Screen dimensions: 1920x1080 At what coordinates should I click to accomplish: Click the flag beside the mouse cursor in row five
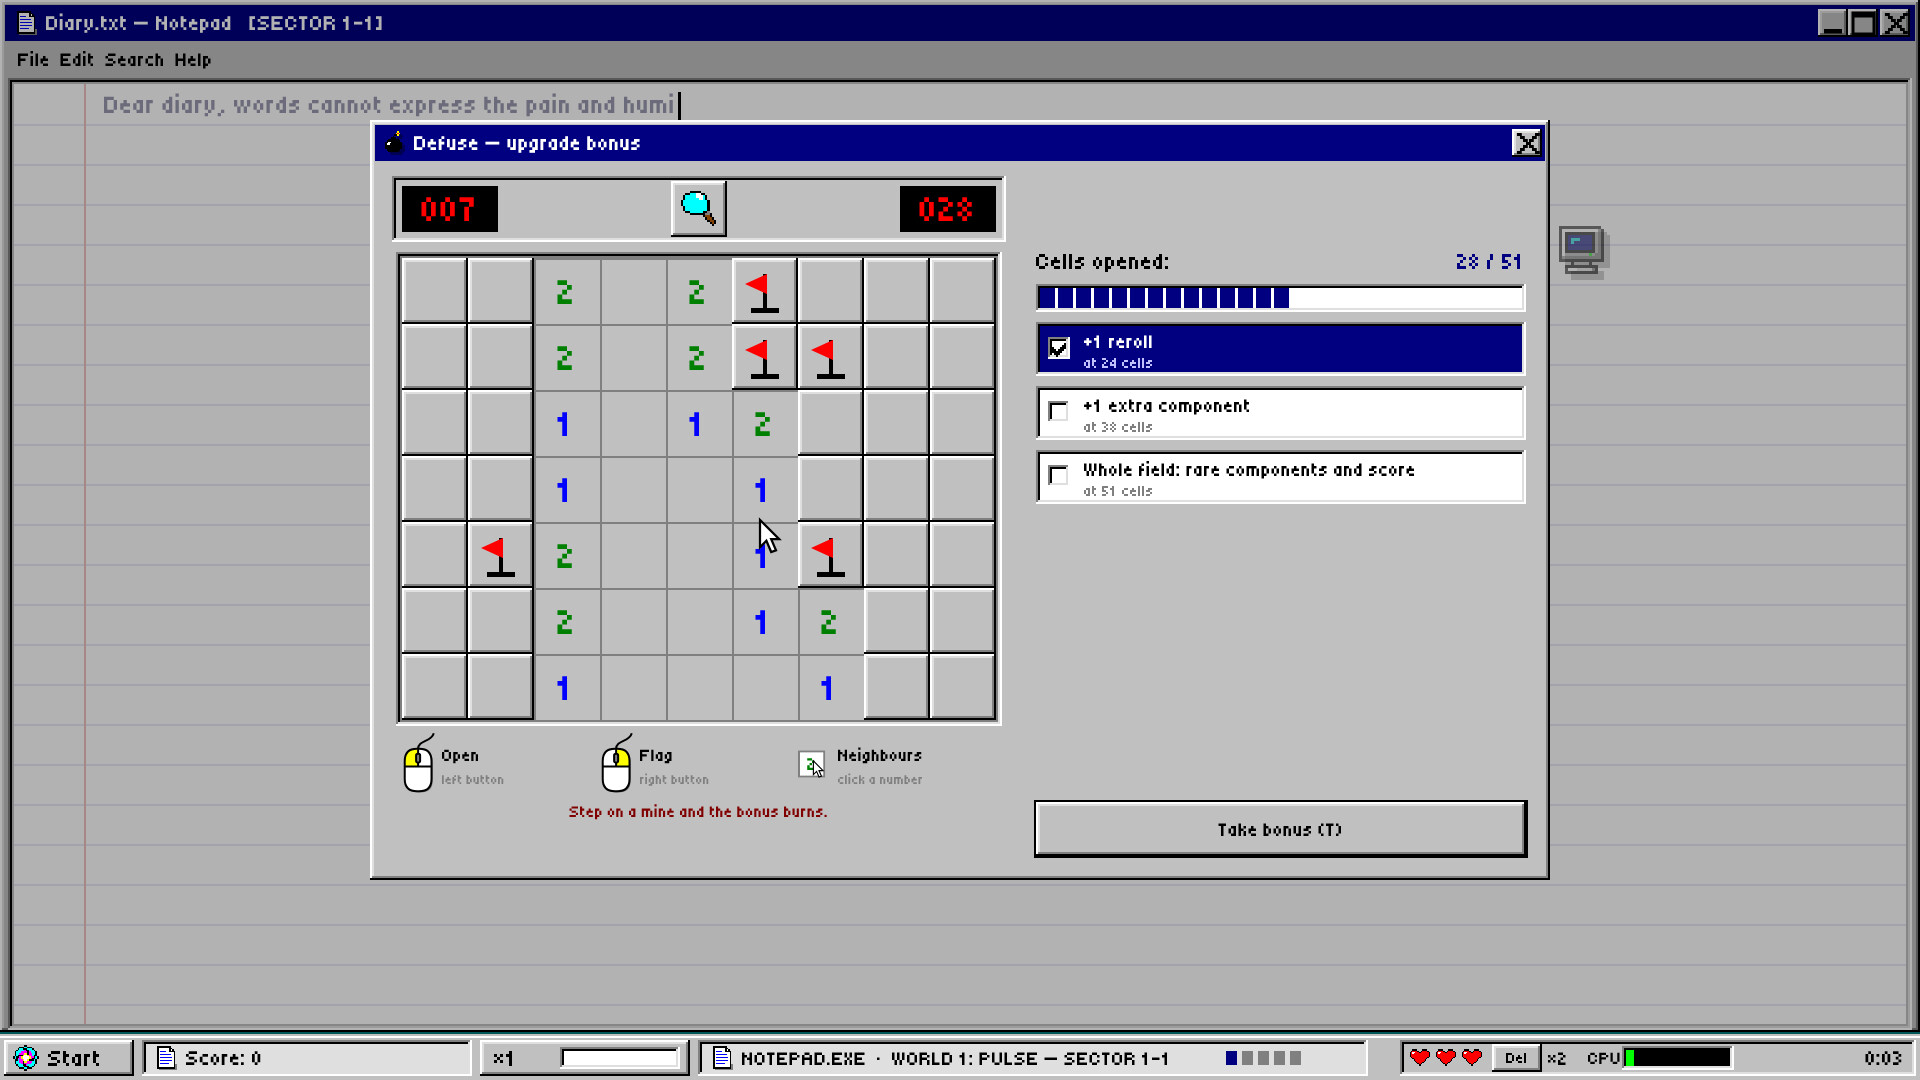click(830, 556)
